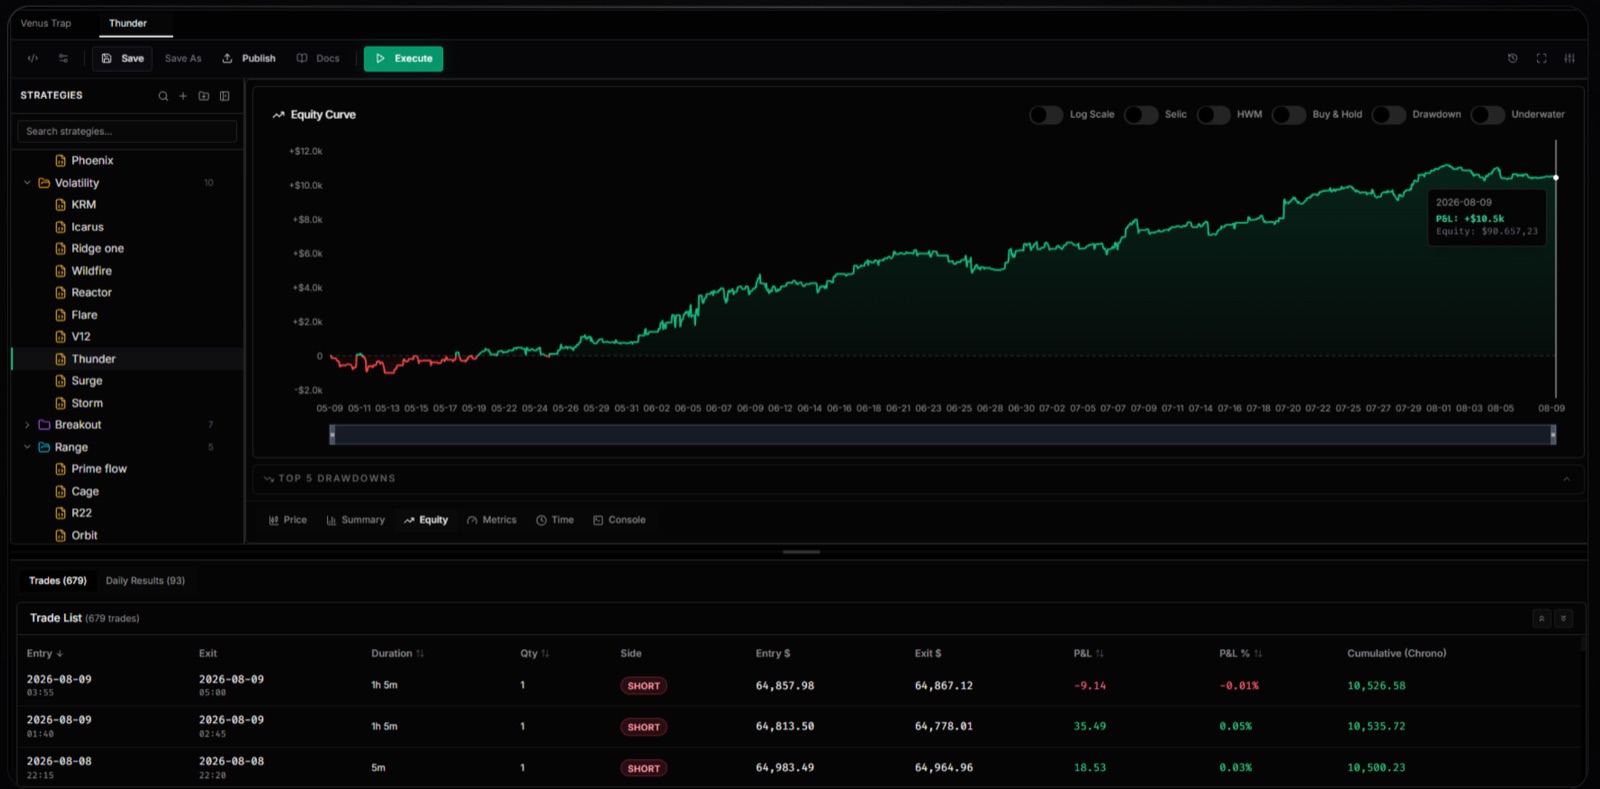Open the code view icon in toolbar
Image resolution: width=1600 pixels, height=789 pixels.
click(x=33, y=58)
